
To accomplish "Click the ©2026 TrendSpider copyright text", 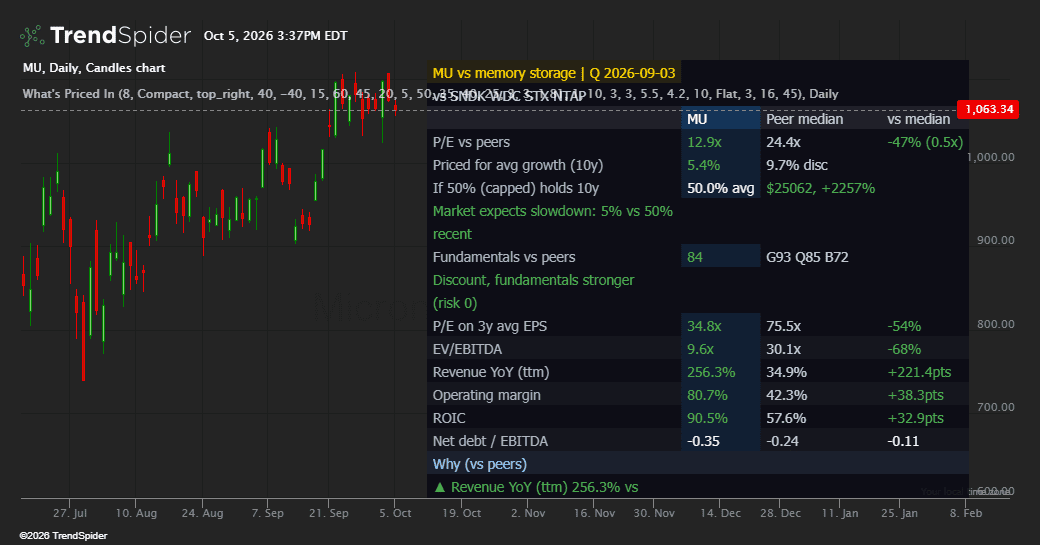I will click(x=63, y=536).
